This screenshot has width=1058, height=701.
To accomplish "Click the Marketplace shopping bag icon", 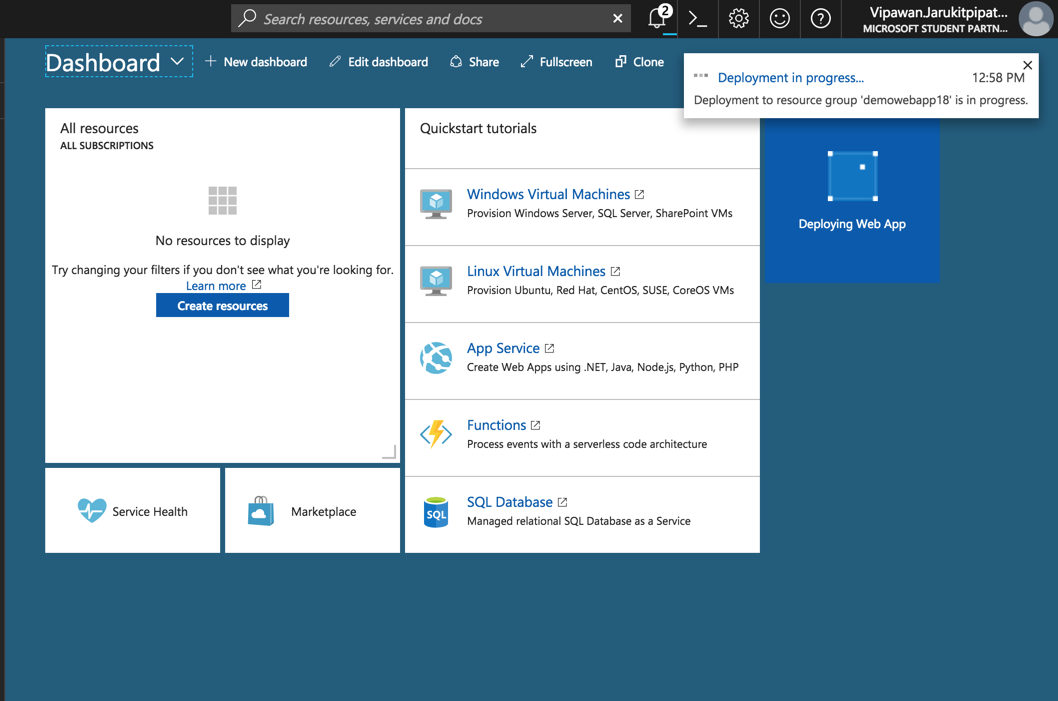I will [261, 511].
